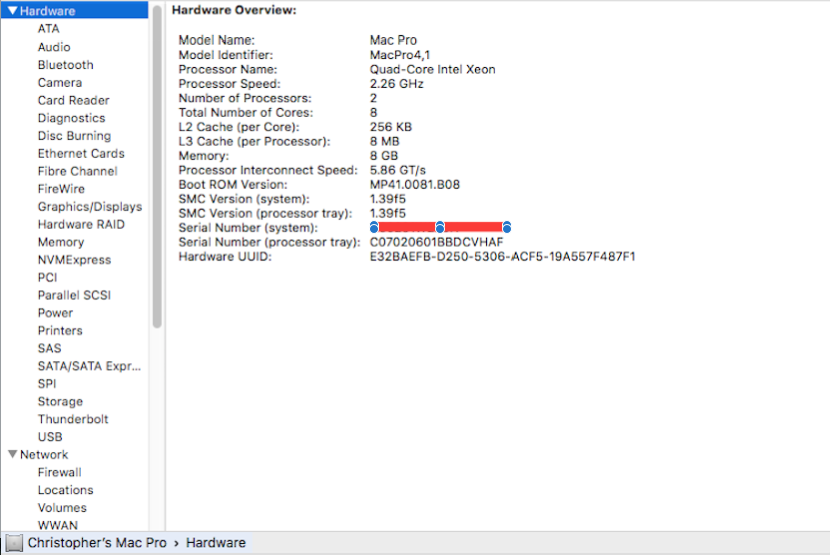Open Card Reader details
This screenshot has width=830, height=555.
[x=74, y=100]
